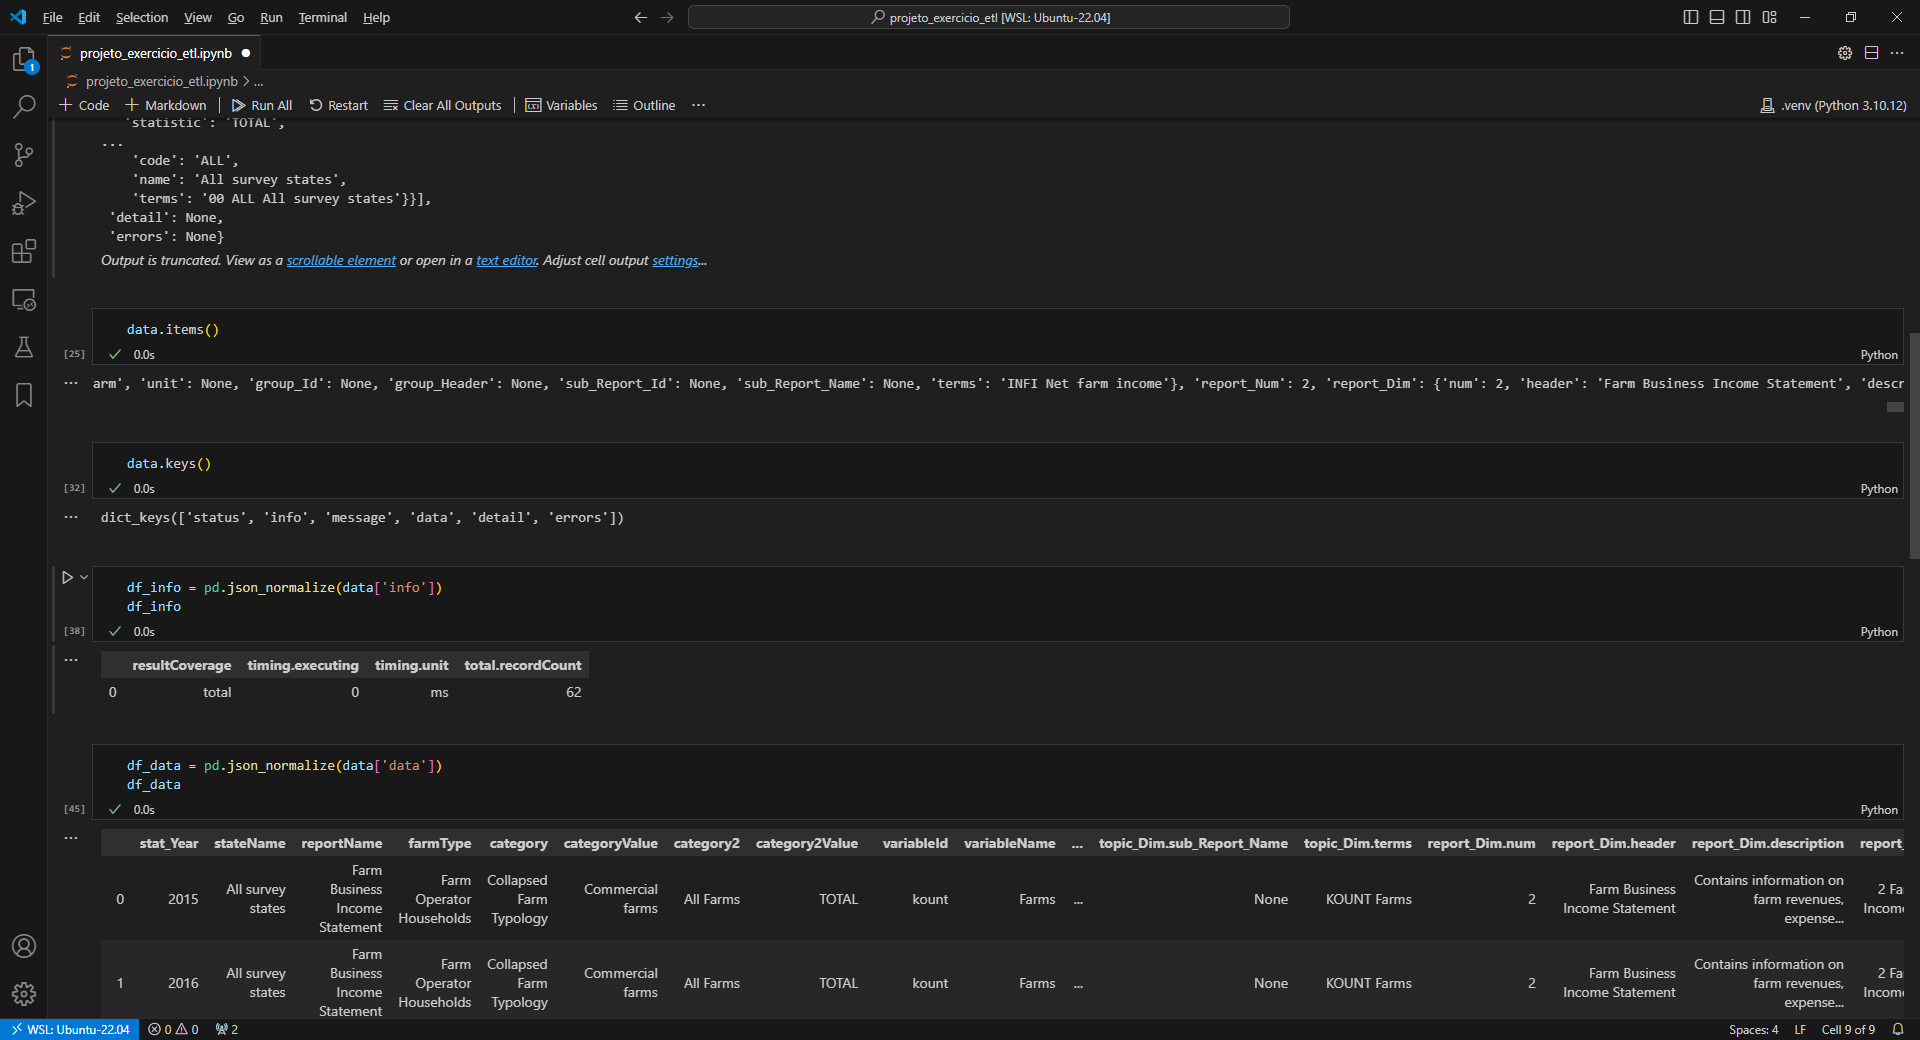
Task: Open Source Control view
Action: [x=24, y=155]
